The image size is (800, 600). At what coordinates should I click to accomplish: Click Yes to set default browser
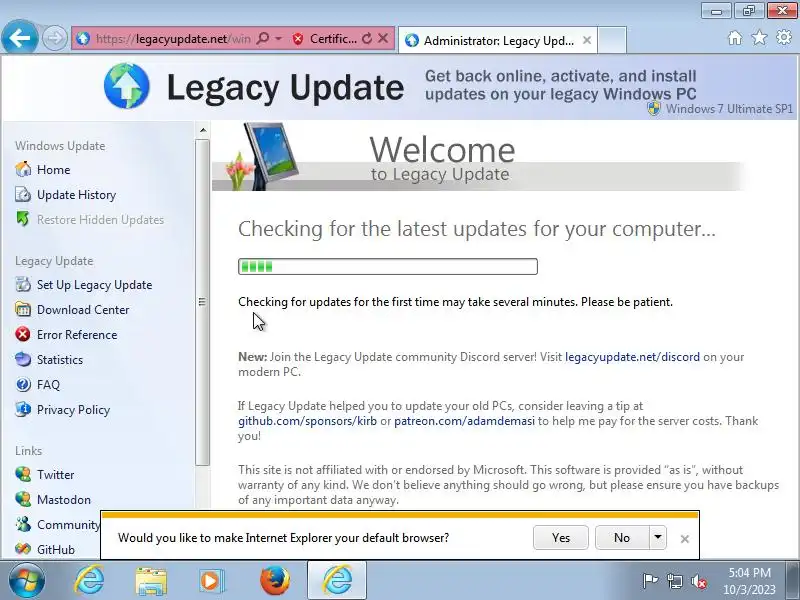click(x=561, y=538)
